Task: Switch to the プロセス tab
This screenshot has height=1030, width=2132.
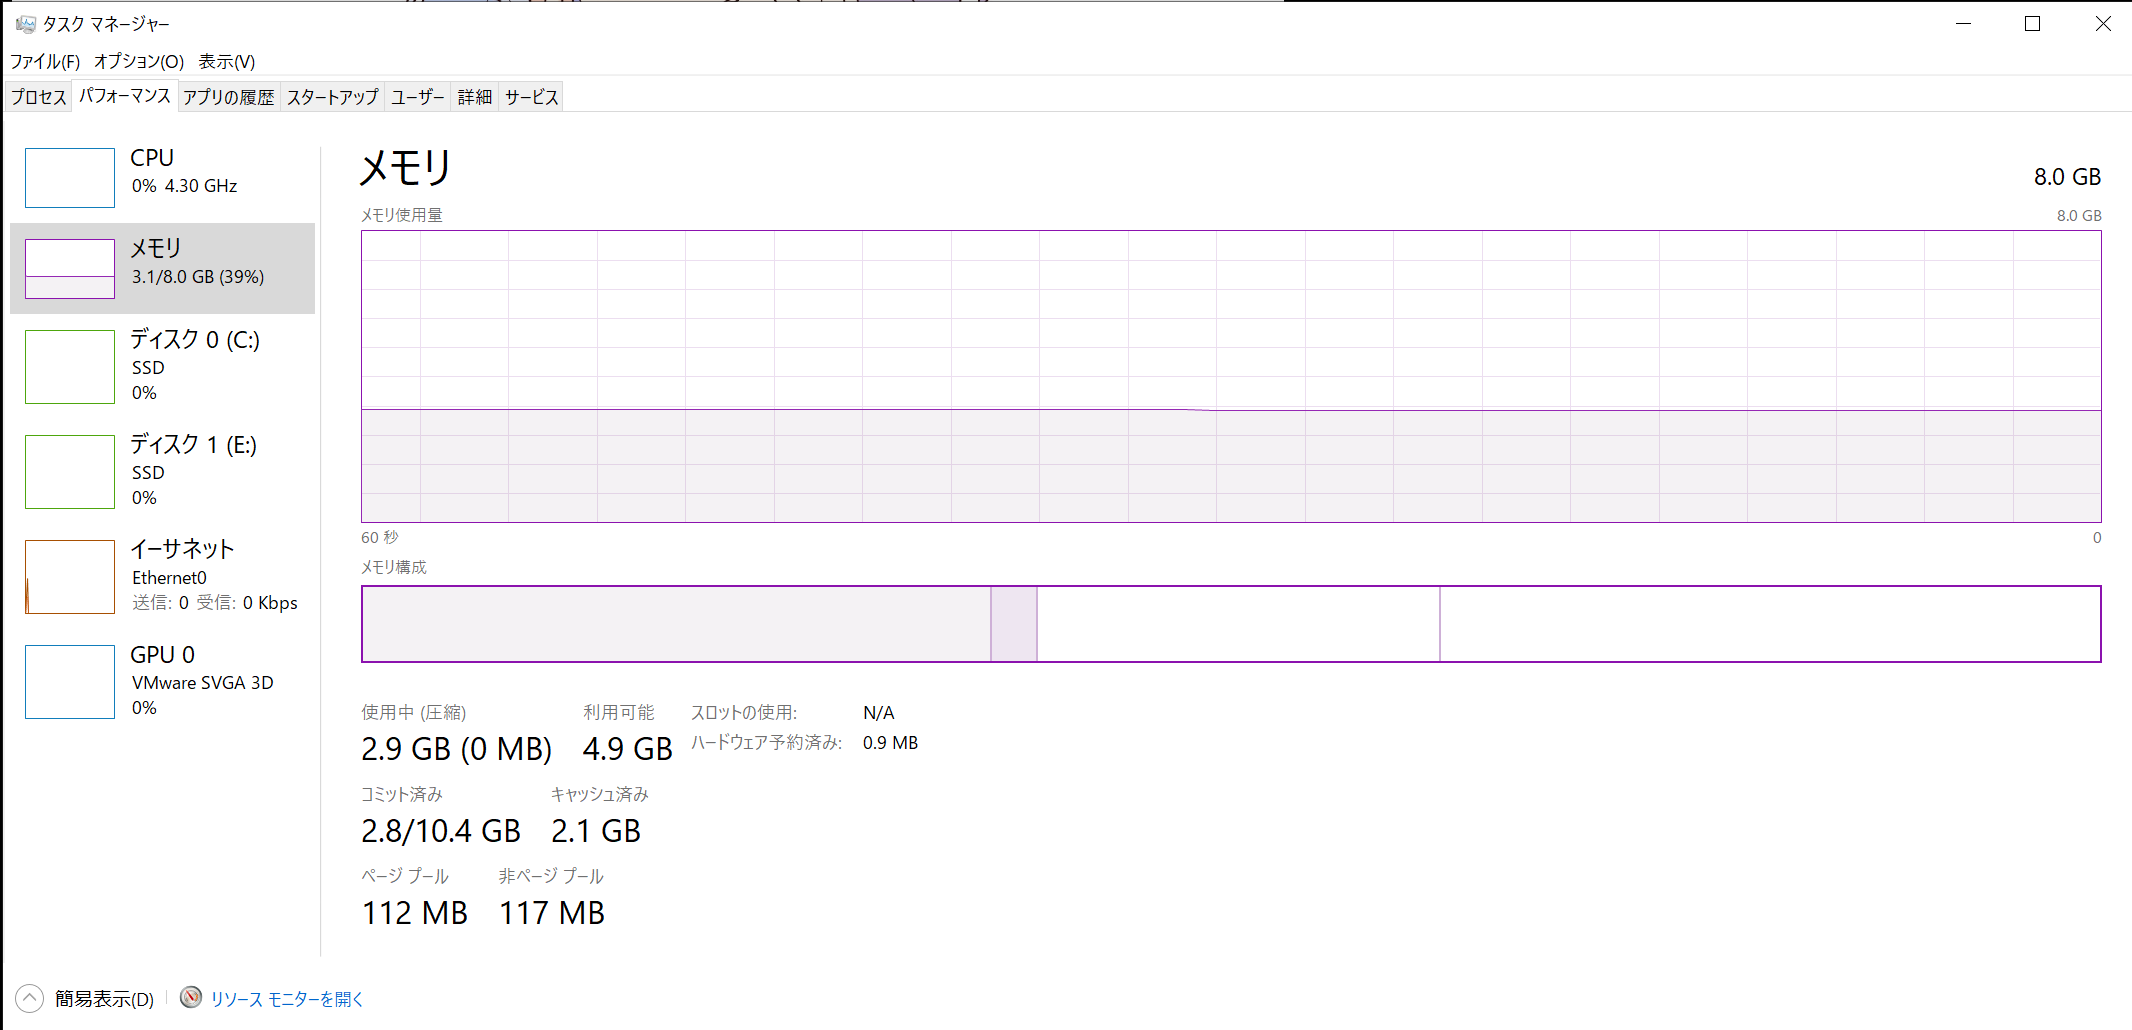Action: pyautogui.click(x=39, y=97)
